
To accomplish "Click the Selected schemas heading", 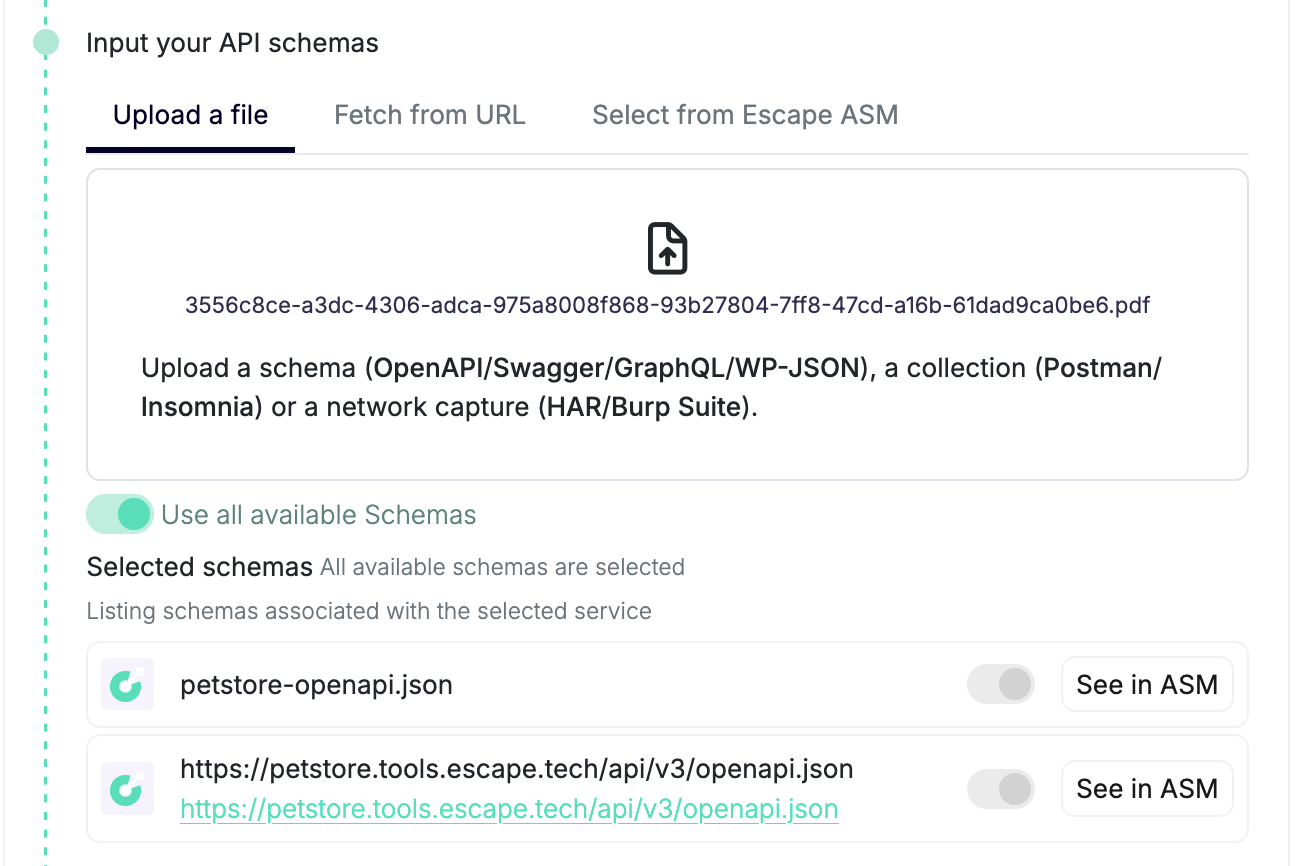I will pos(199,567).
